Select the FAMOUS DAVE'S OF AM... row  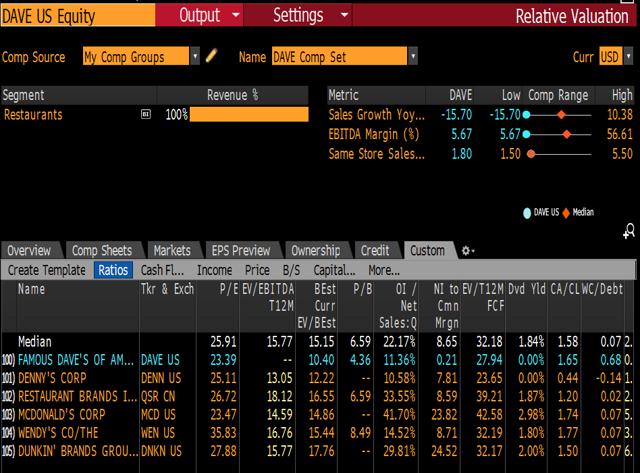(x=317, y=360)
